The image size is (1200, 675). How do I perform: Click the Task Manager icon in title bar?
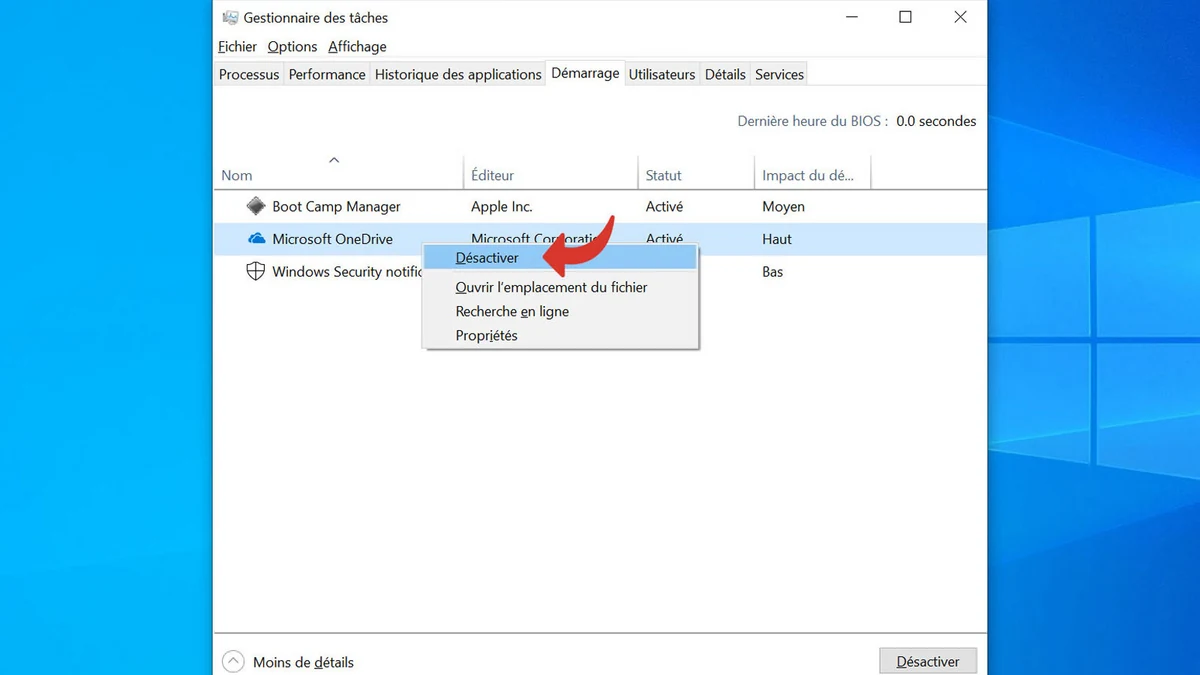click(231, 17)
